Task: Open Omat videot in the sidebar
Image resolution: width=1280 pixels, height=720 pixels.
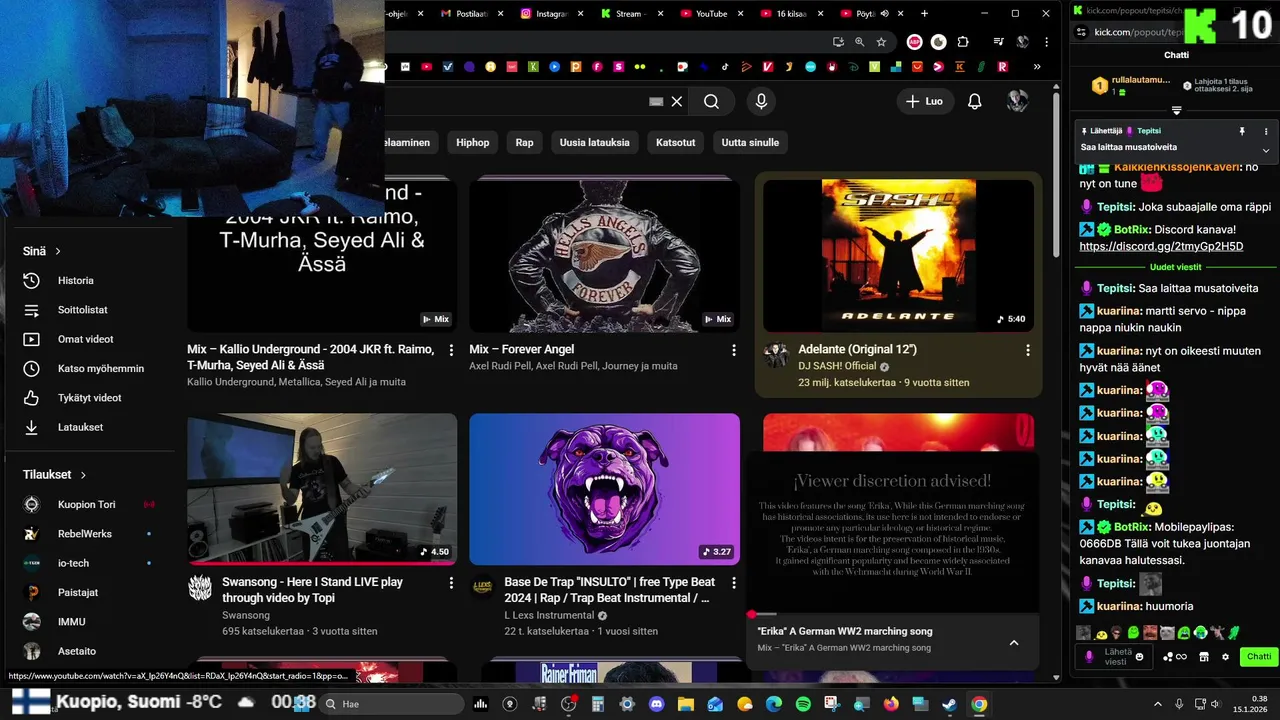Action: pos(88,339)
